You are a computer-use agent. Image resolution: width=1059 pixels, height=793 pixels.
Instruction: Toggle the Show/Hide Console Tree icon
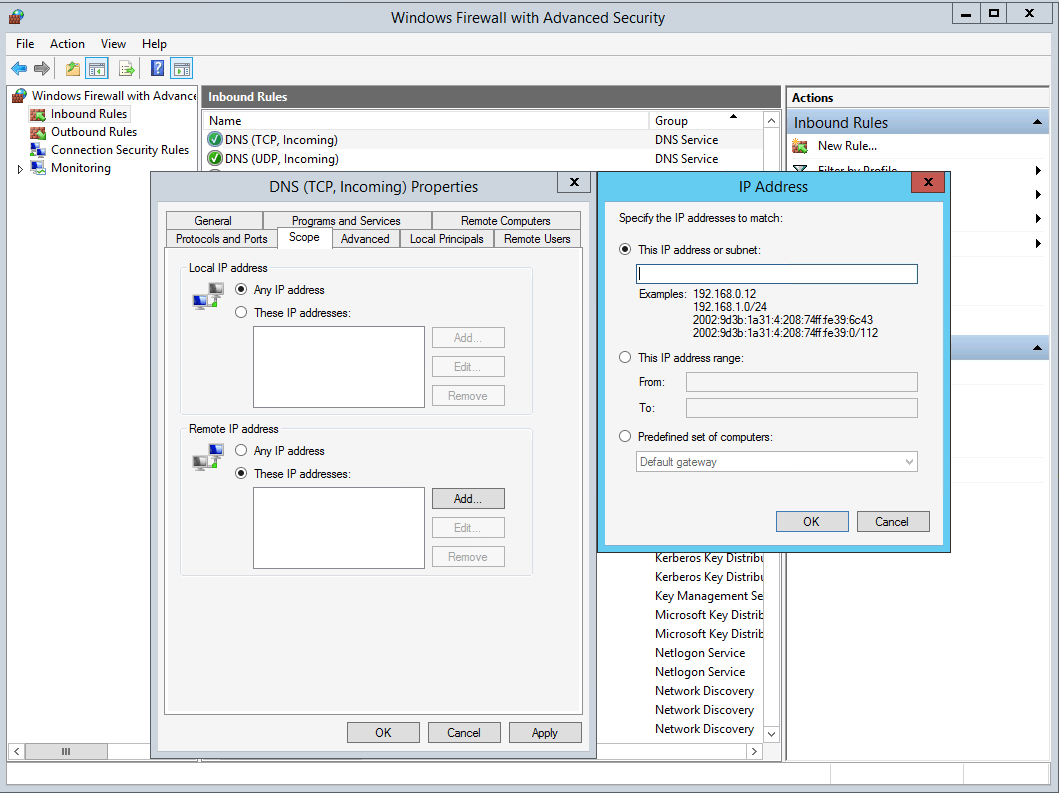[97, 68]
